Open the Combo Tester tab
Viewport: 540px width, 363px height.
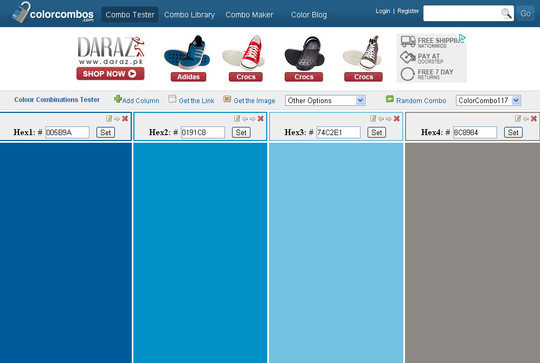click(130, 15)
